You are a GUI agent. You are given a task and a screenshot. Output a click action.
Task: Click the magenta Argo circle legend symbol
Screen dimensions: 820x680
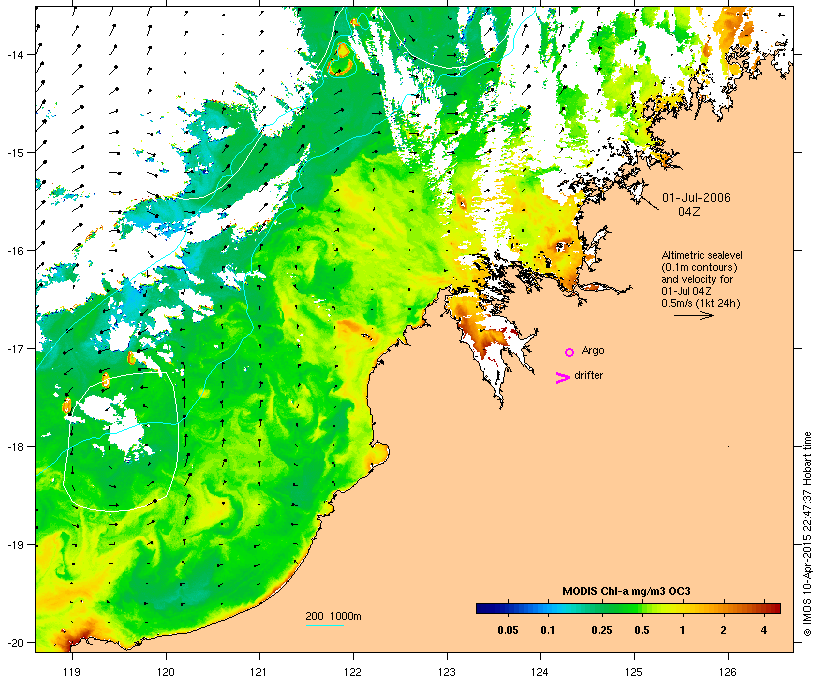tap(570, 352)
